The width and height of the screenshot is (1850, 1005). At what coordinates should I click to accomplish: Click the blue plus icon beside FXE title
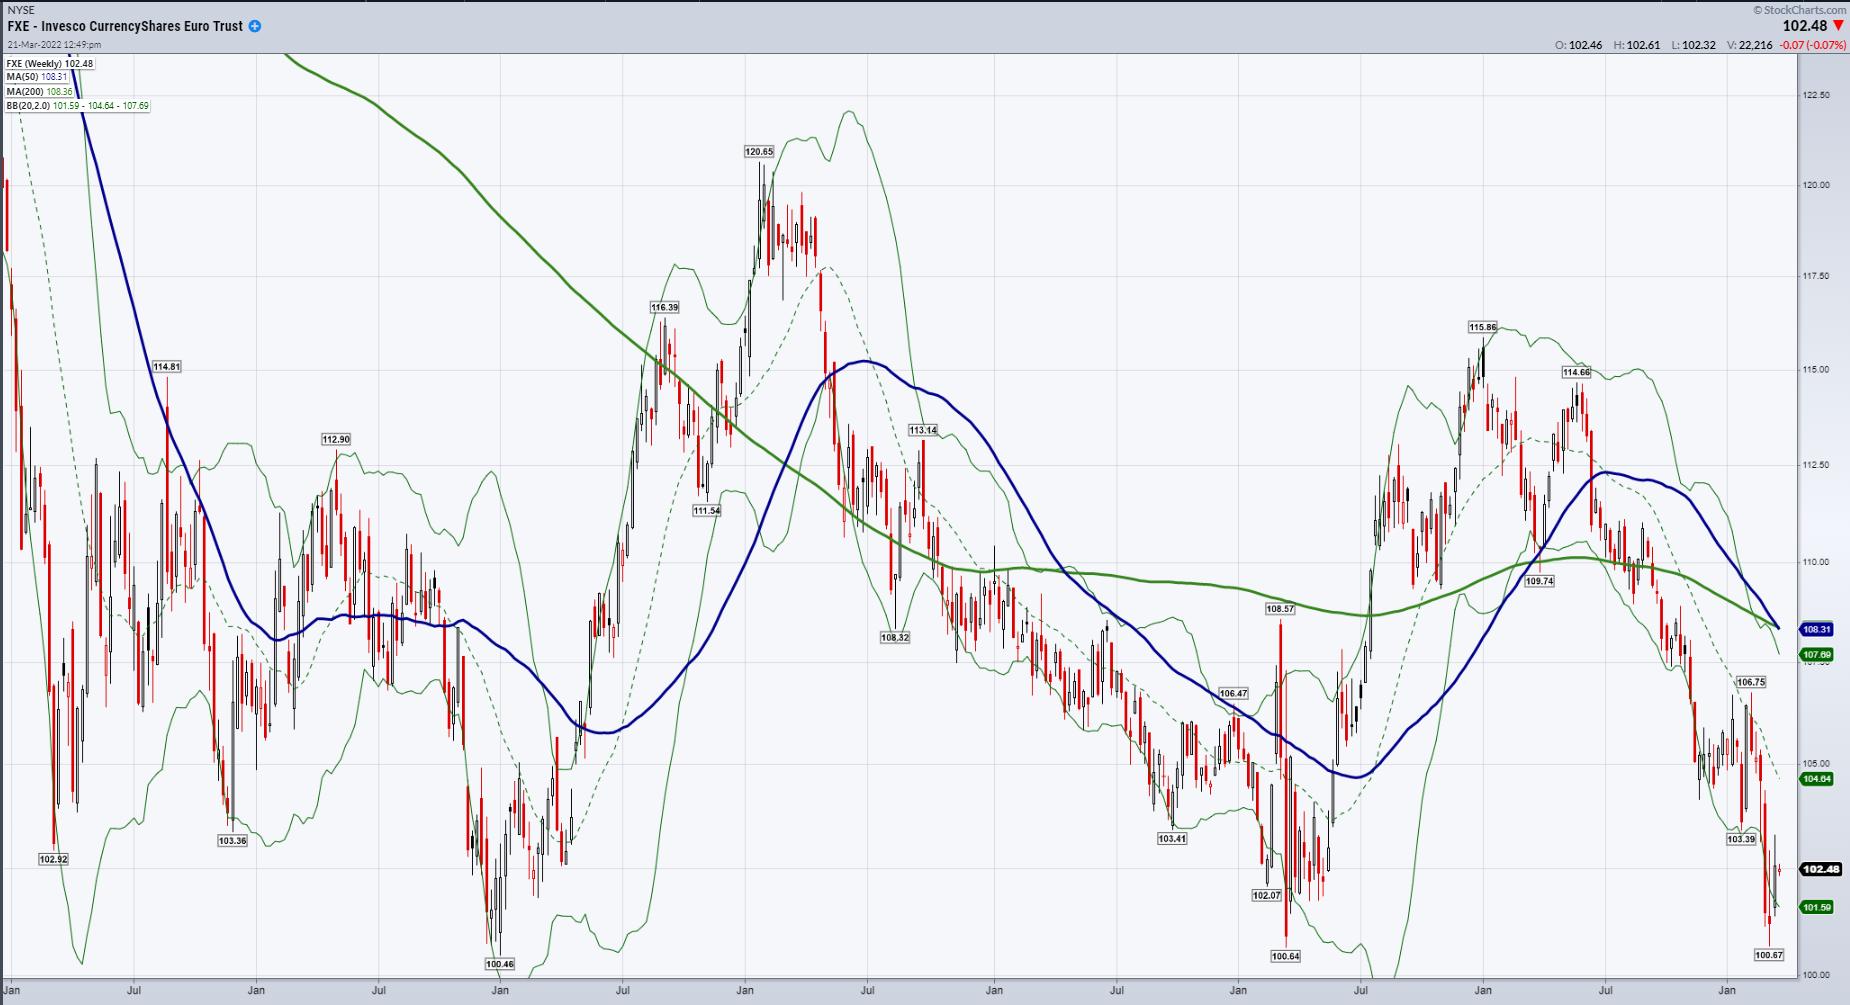255,26
